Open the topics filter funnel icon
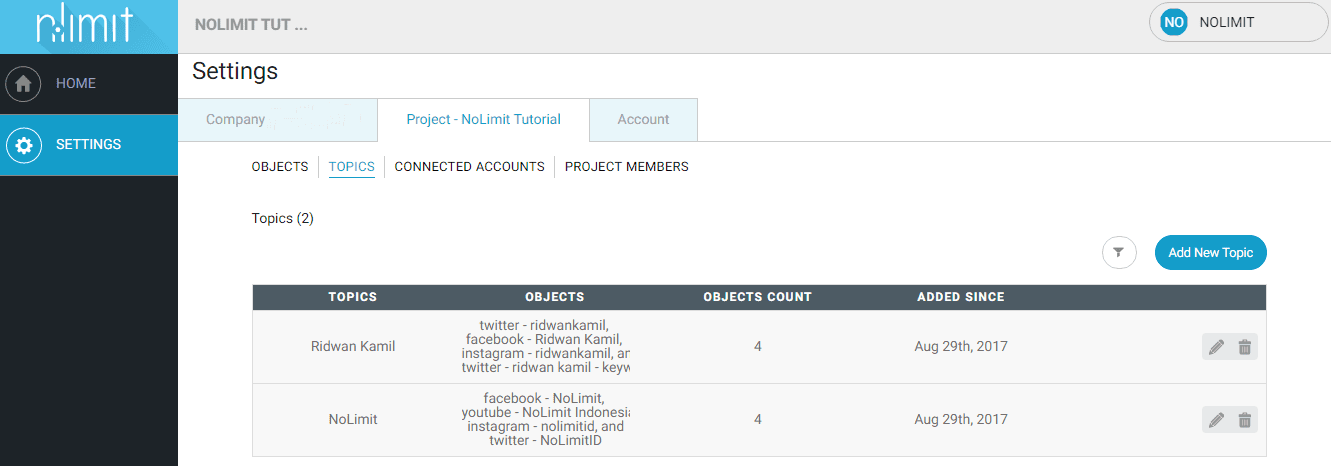The height and width of the screenshot is (466, 1331). point(1119,253)
